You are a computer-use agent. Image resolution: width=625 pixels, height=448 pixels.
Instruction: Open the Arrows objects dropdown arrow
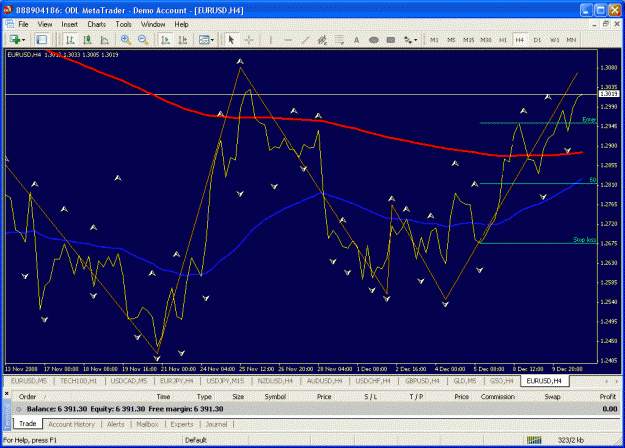[416, 40]
